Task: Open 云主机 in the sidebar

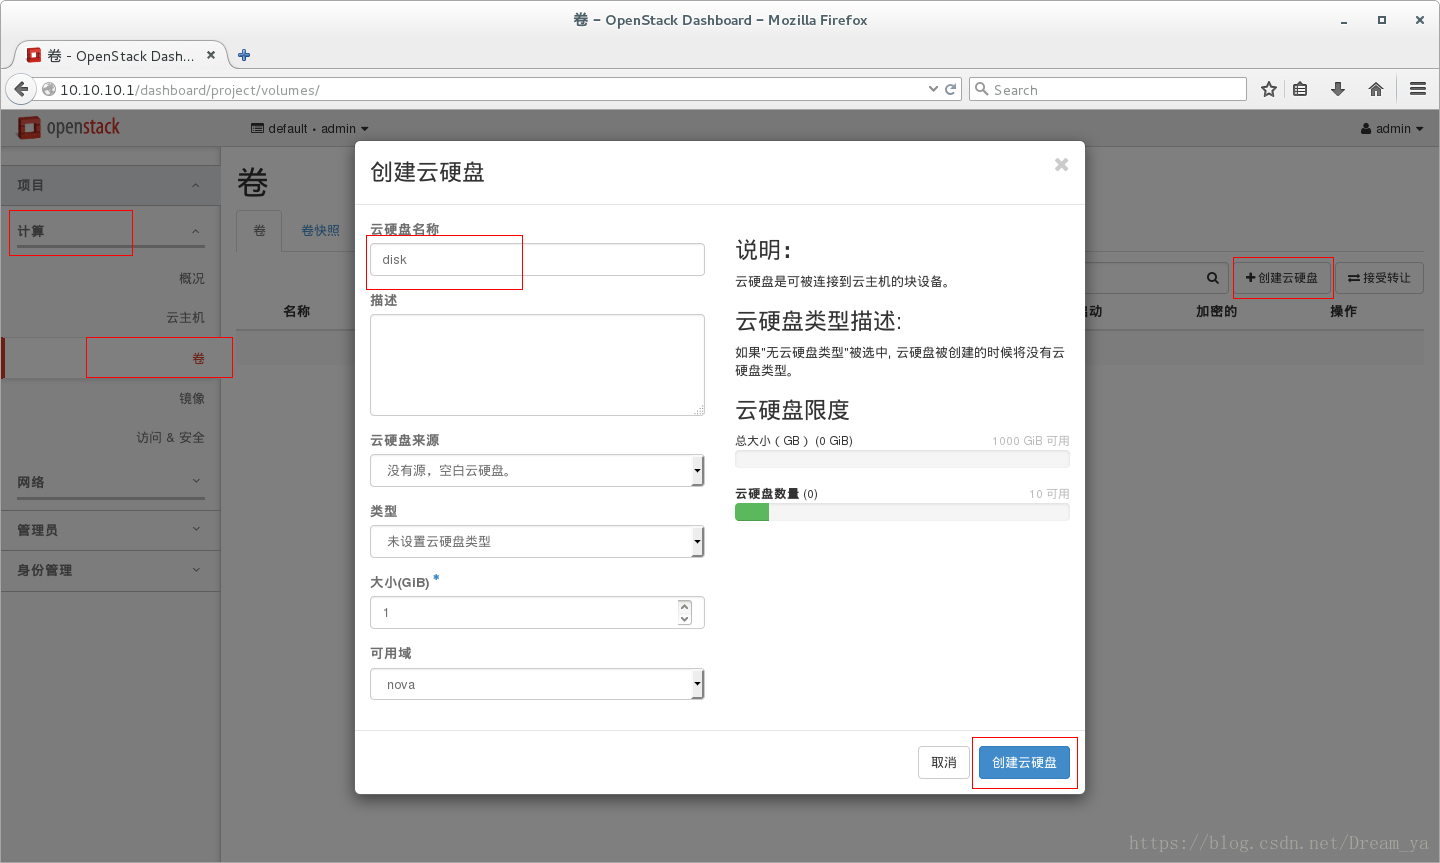Action: [185, 317]
